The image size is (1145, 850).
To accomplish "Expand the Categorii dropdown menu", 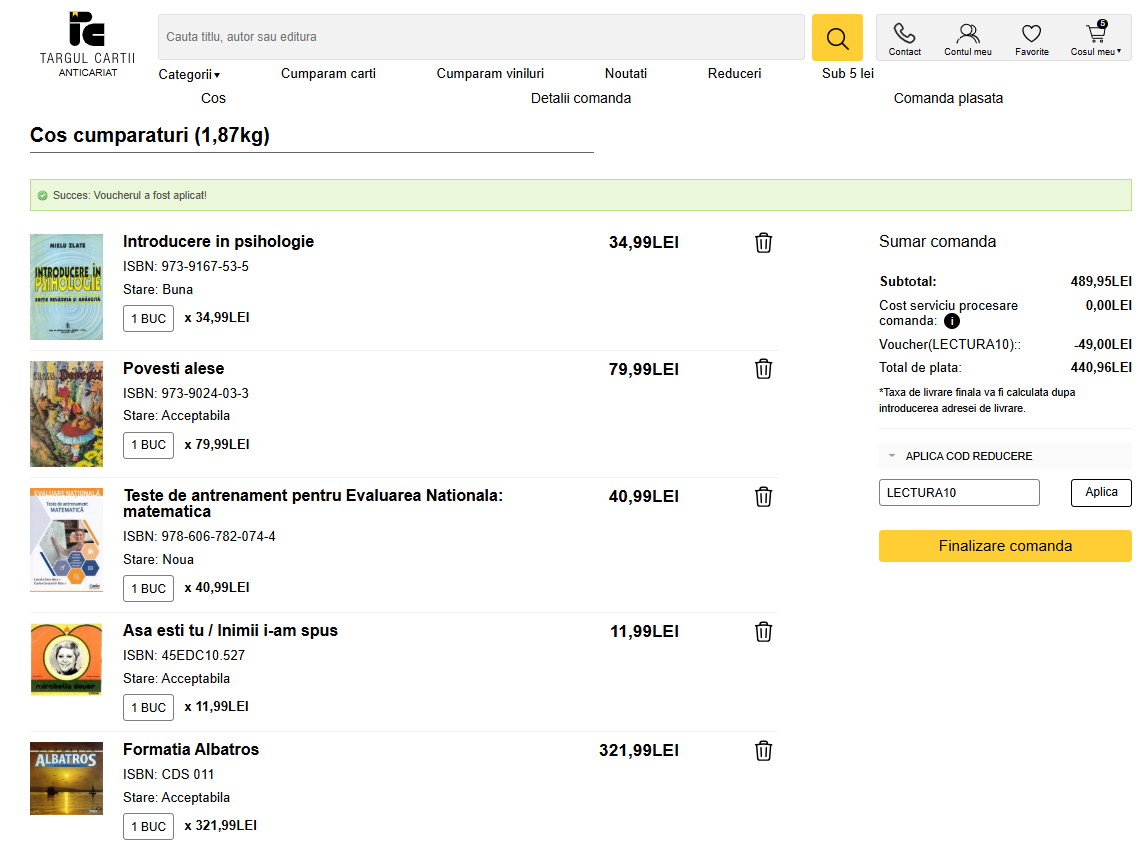I will [x=189, y=74].
